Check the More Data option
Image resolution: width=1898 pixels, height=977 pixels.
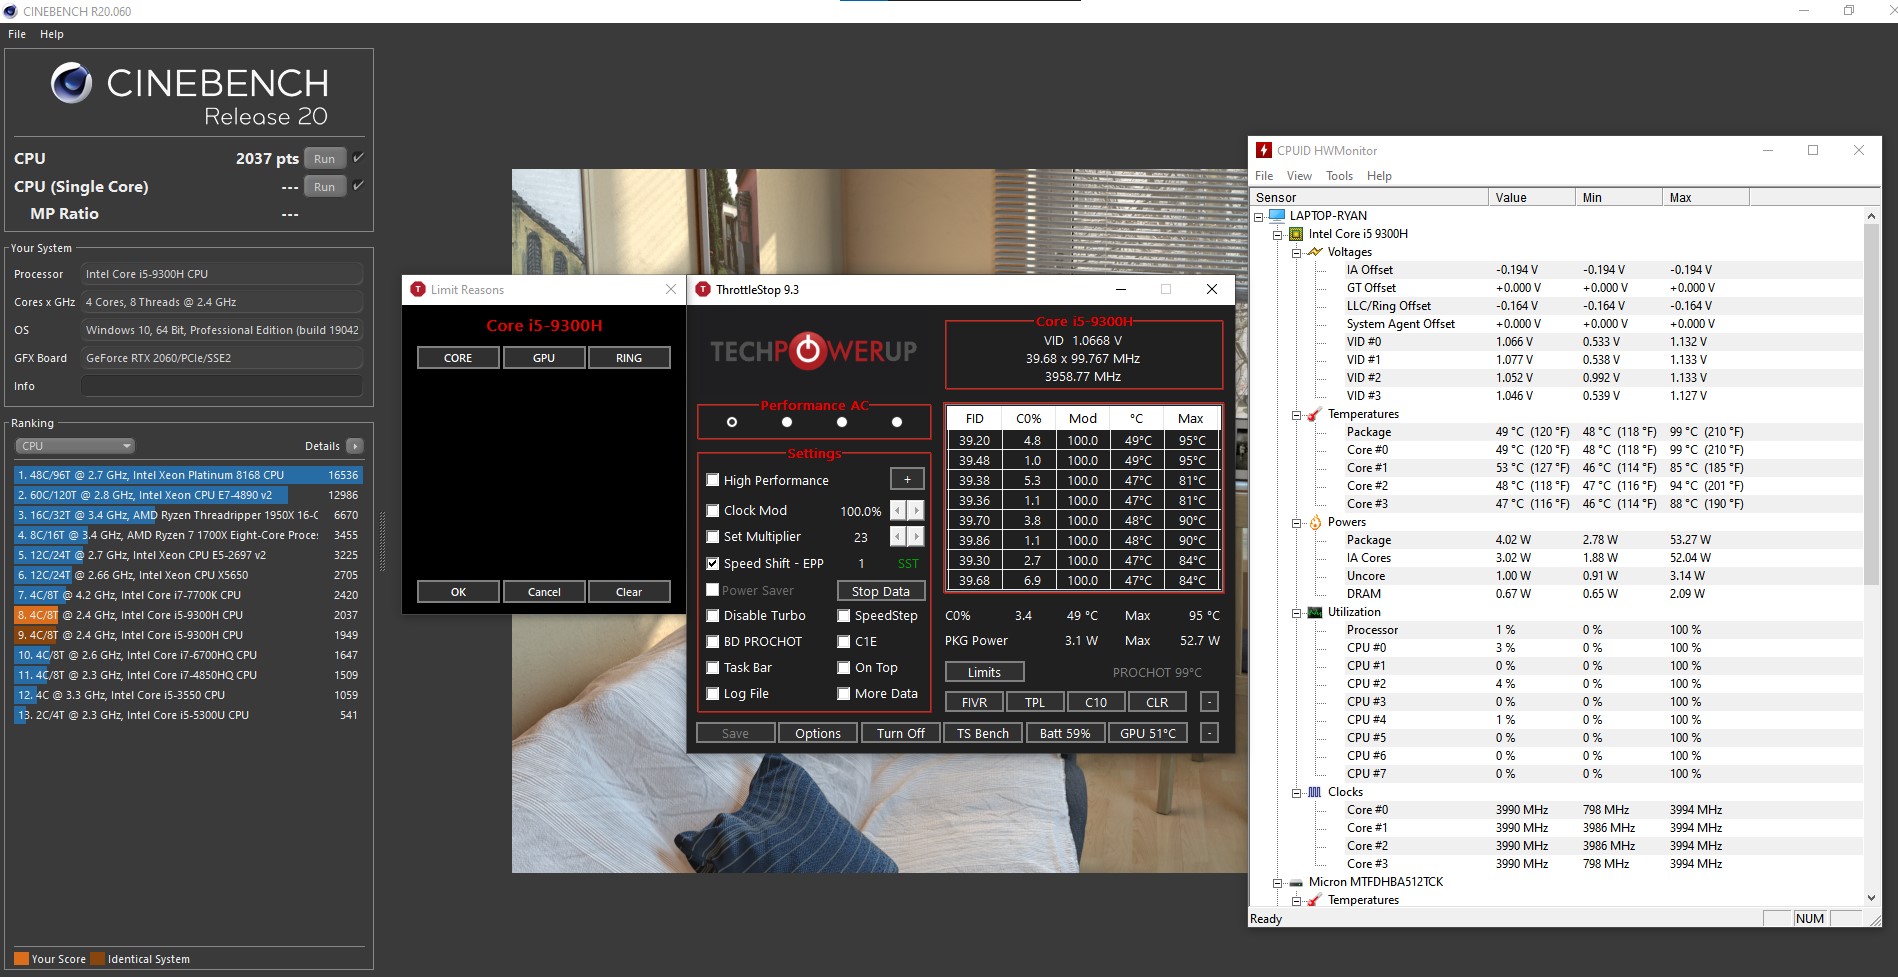click(x=844, y=694)
